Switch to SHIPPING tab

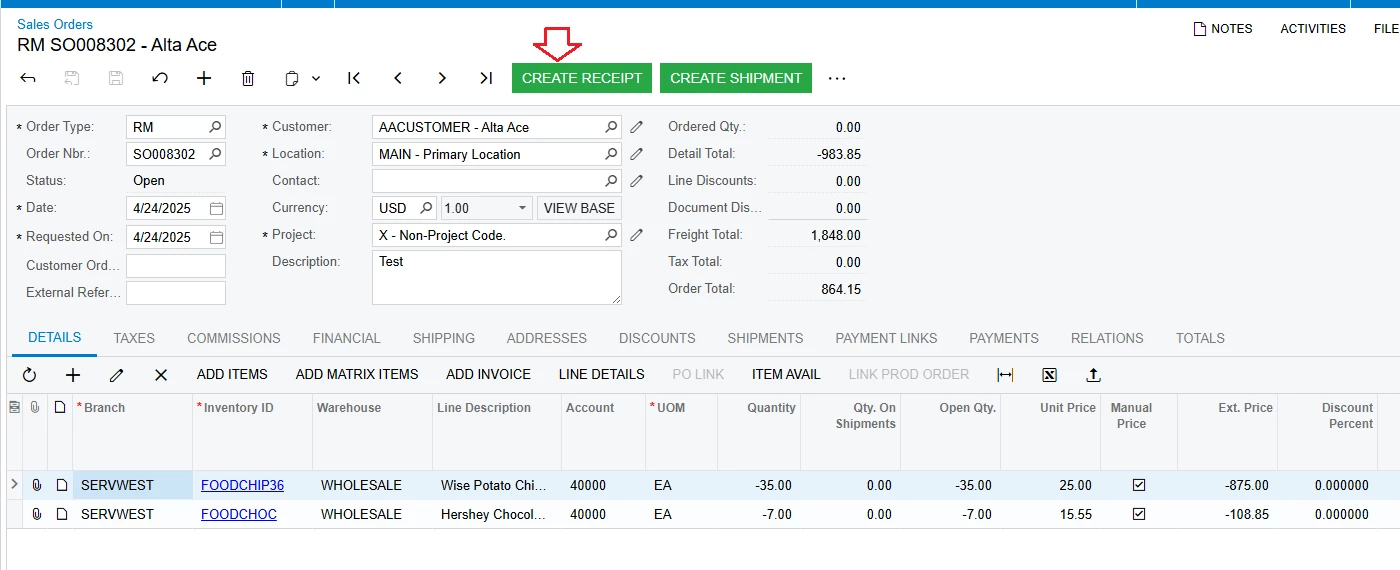pyautogui.click(x=444, y=338)
